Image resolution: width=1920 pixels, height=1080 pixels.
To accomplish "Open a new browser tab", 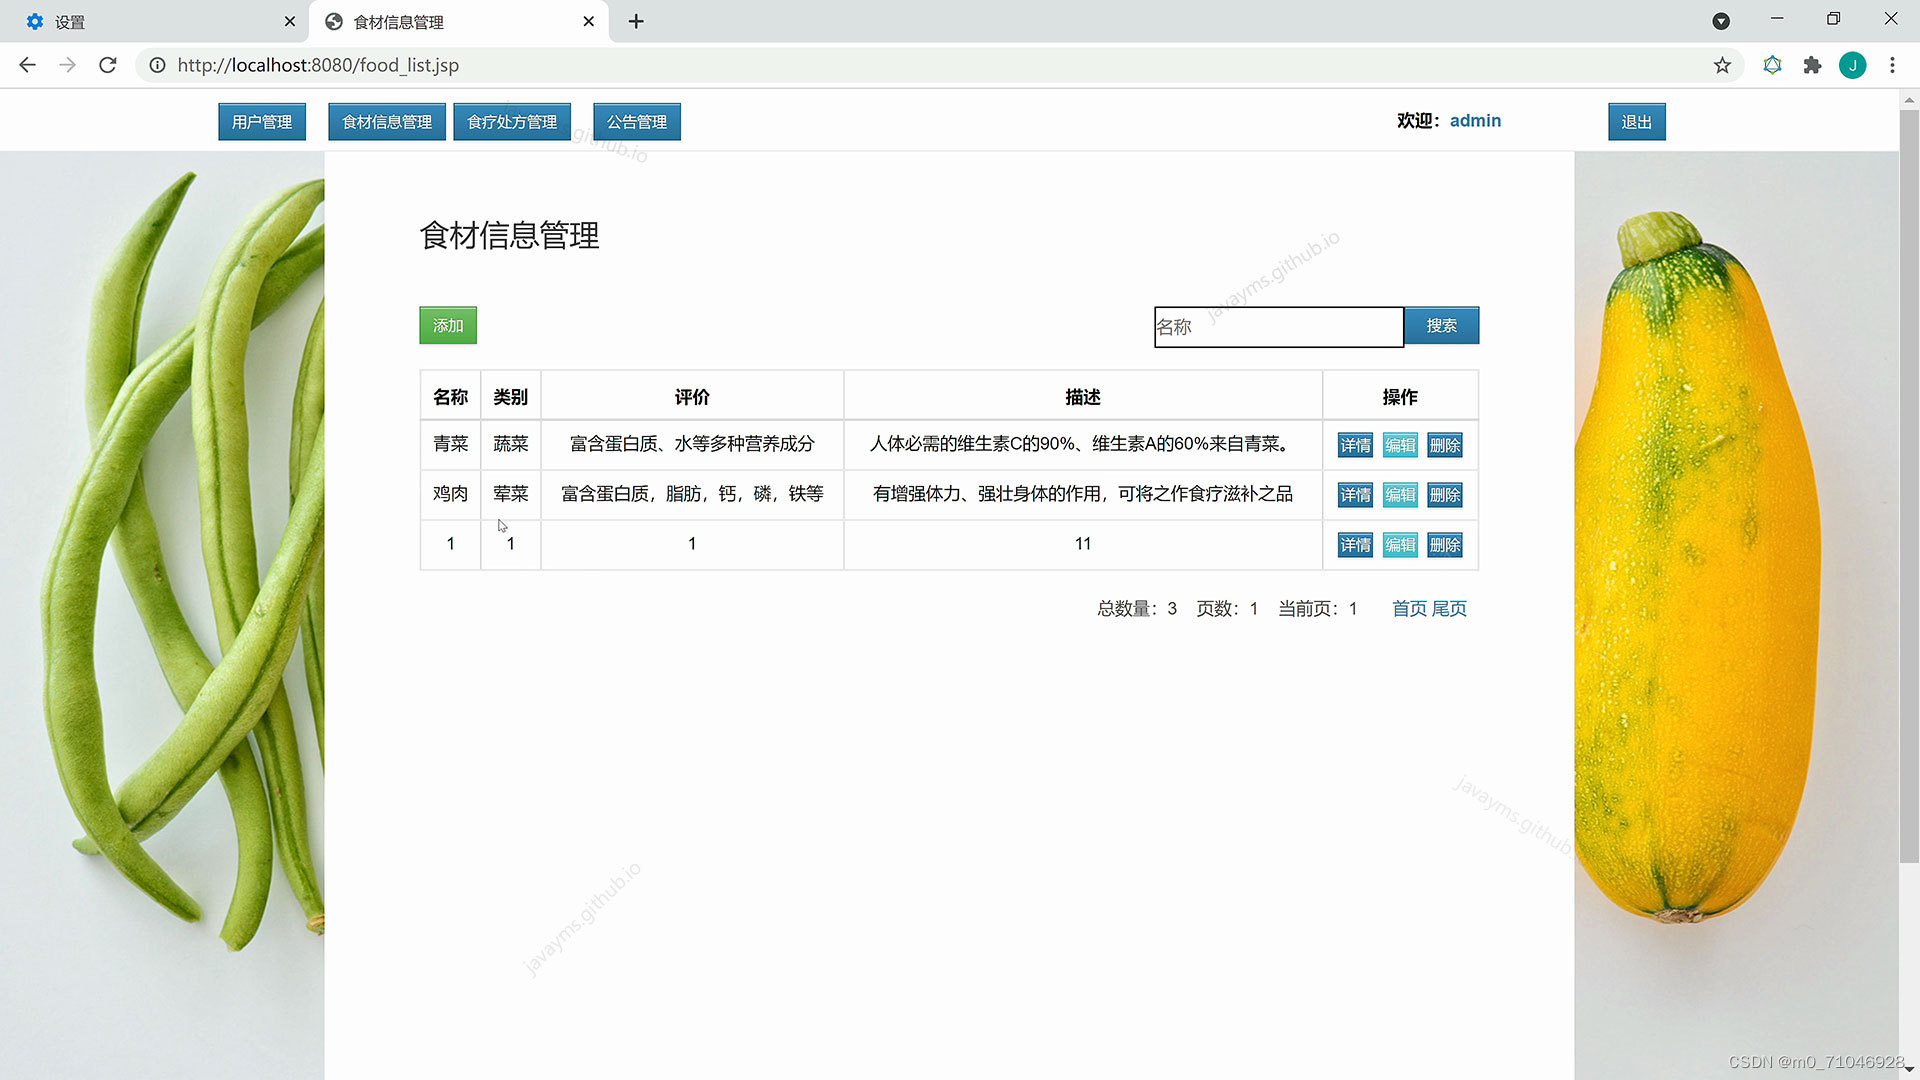I will pyautogui.click(x=636, y=21).
